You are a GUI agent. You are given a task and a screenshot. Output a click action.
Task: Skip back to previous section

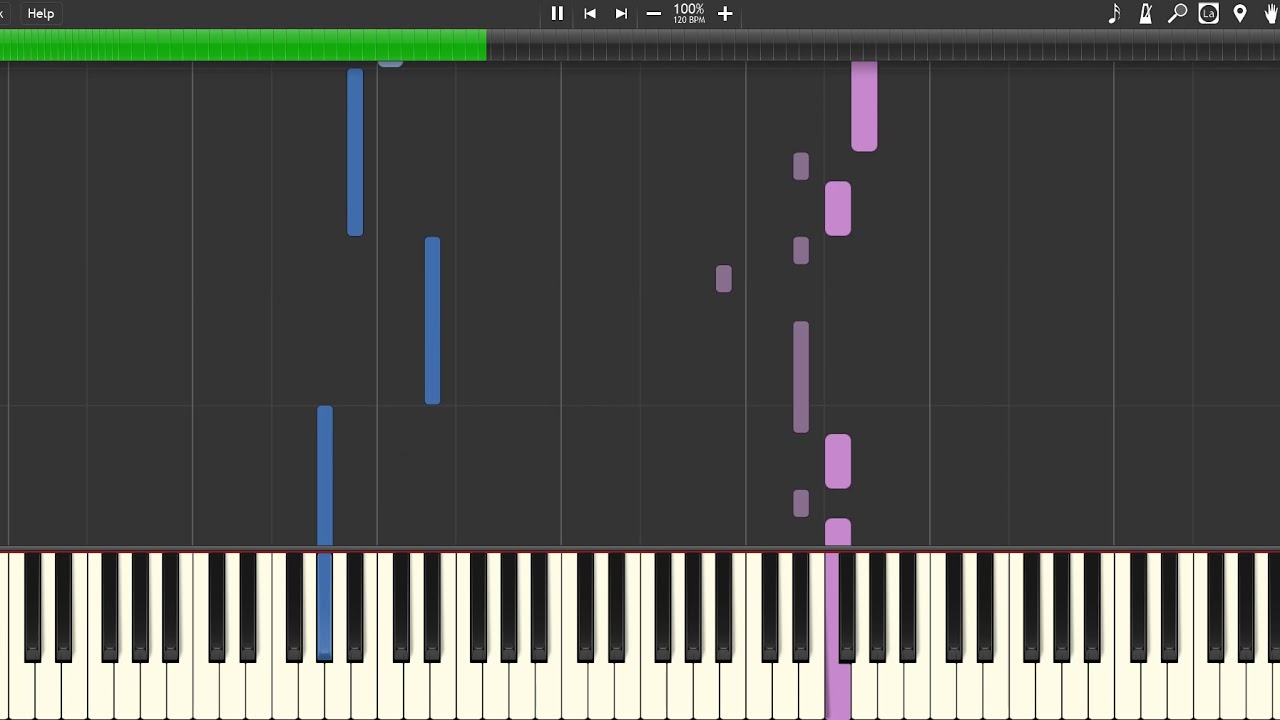[x=590, y=13]
